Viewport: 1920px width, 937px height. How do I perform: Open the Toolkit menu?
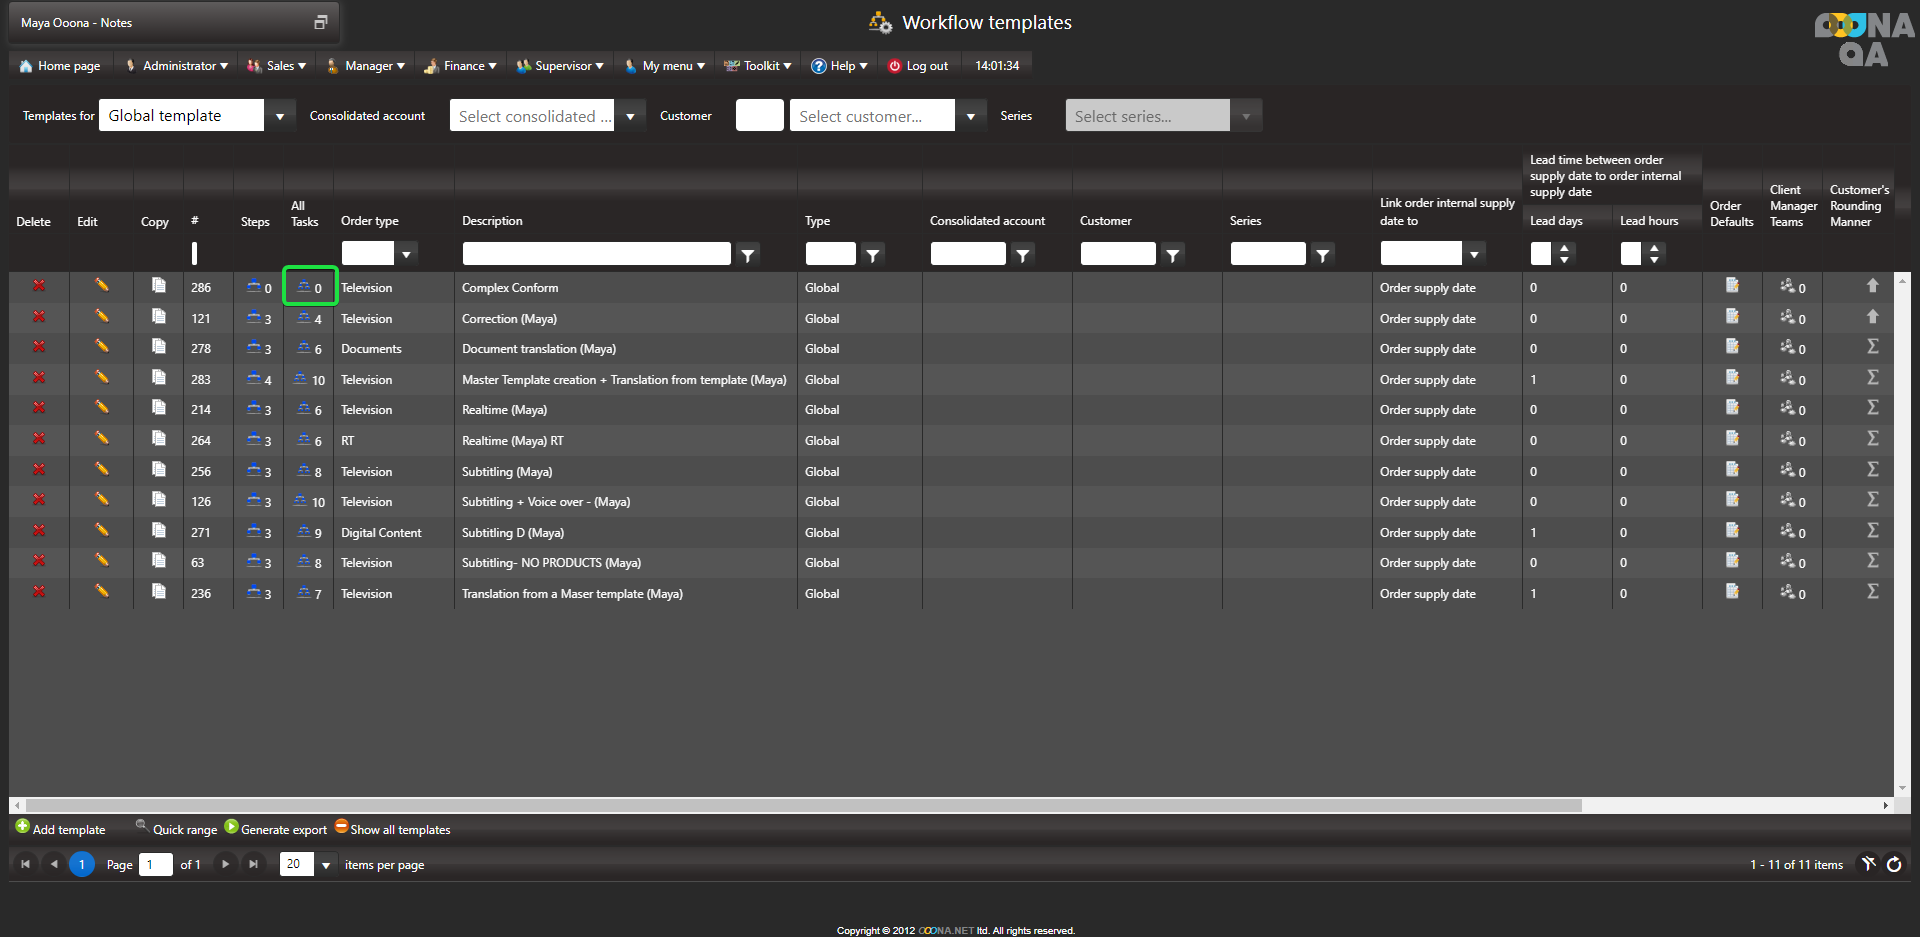(x=759, y=66)
